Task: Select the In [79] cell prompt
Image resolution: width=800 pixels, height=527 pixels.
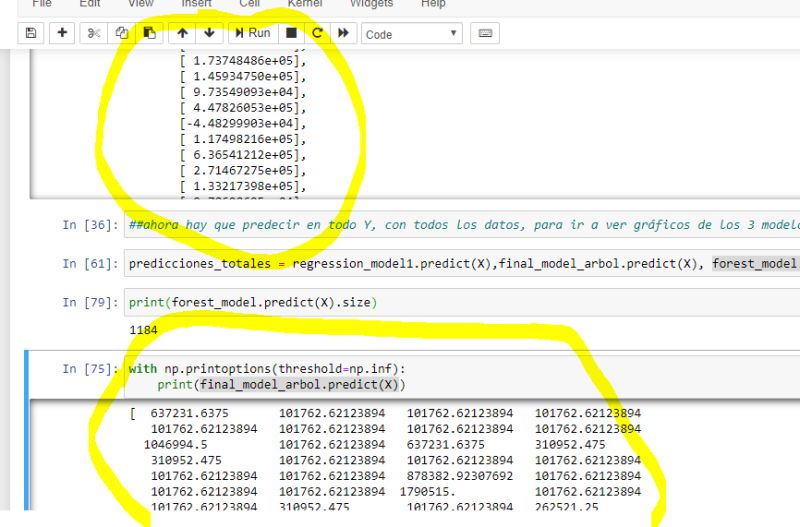Action: pos(90,302)
